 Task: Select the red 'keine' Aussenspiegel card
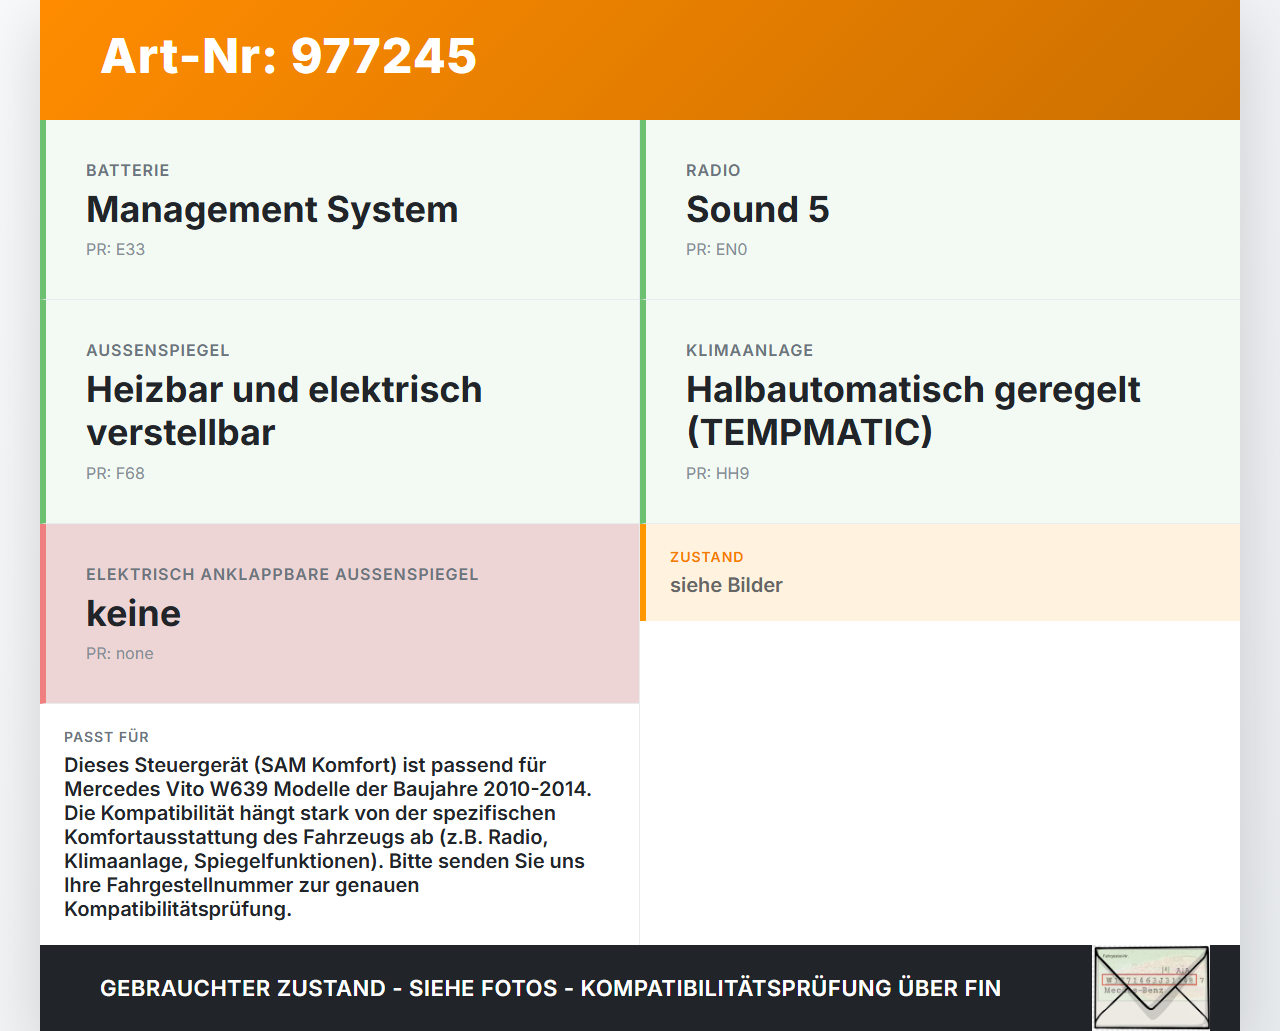pos(340,614)
